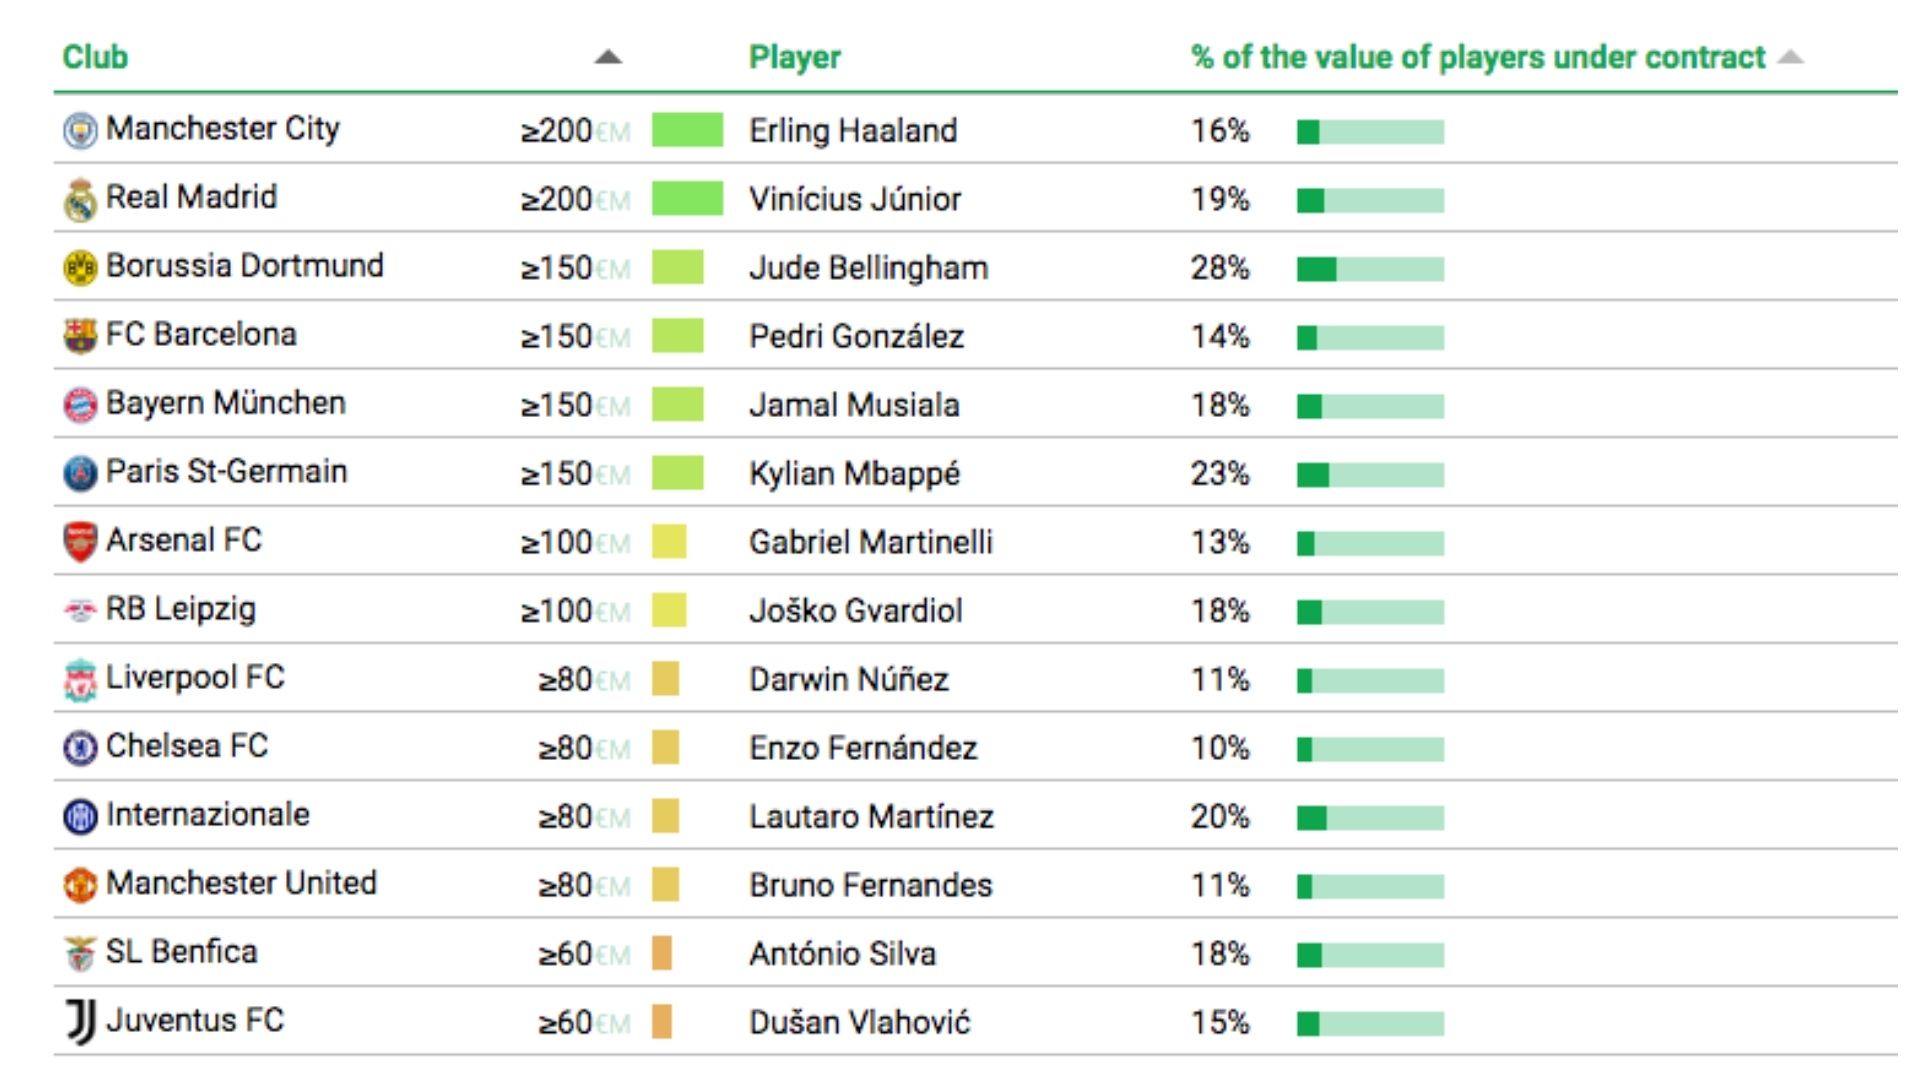Click SL Benfica's orange value swatch
The image size is (1920, 1080).
tap(662, 953)
